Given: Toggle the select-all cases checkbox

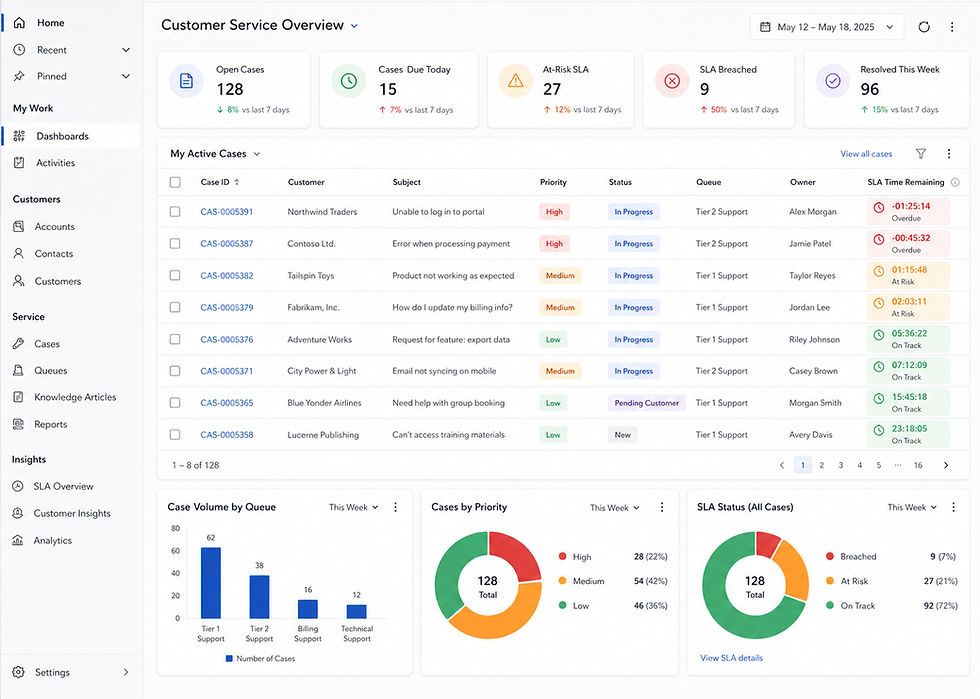Looking at the screenshot, I should (x=175, y=183).
